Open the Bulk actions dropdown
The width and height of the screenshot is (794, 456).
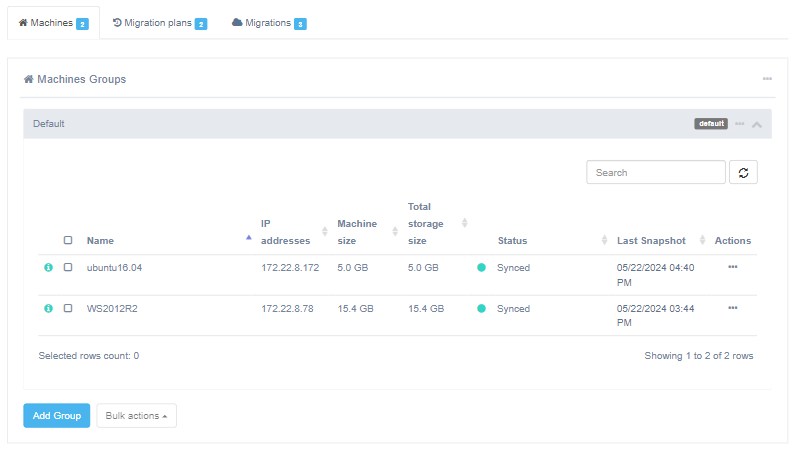[x=136, y=416]
